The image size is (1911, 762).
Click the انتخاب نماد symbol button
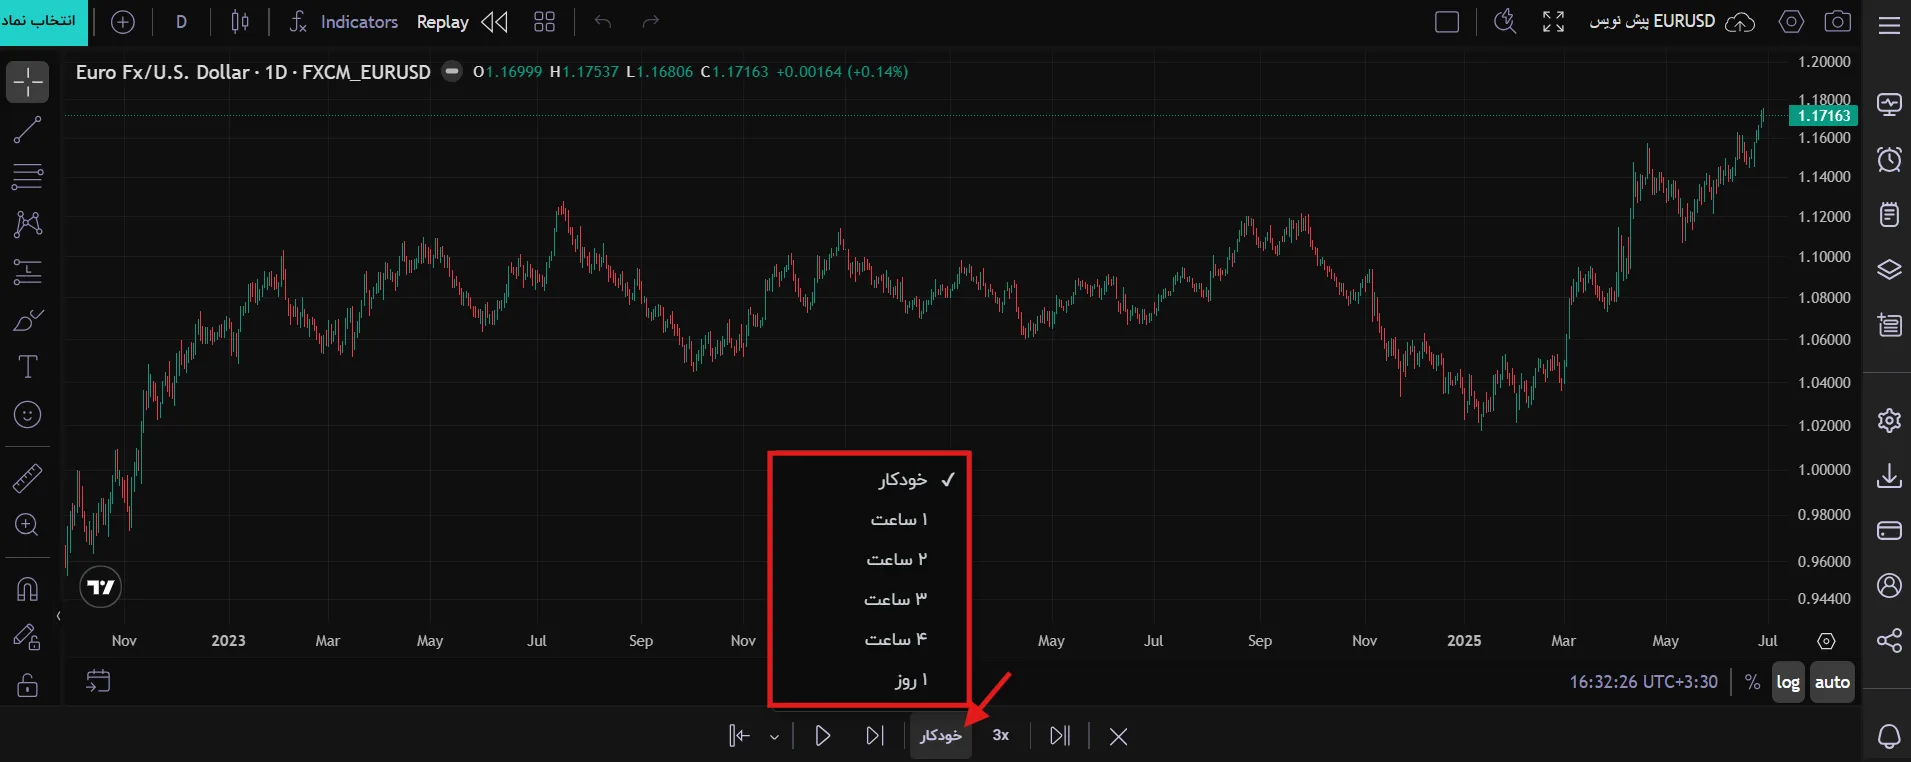[44, 22]
